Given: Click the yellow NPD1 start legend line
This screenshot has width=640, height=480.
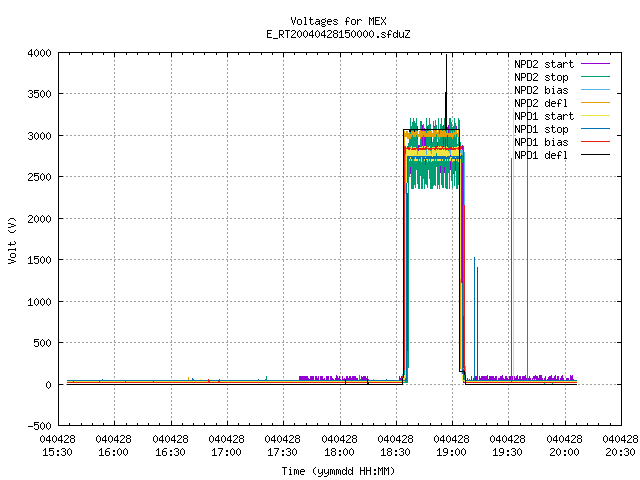Looking at the screenshot, I should 595,116.
